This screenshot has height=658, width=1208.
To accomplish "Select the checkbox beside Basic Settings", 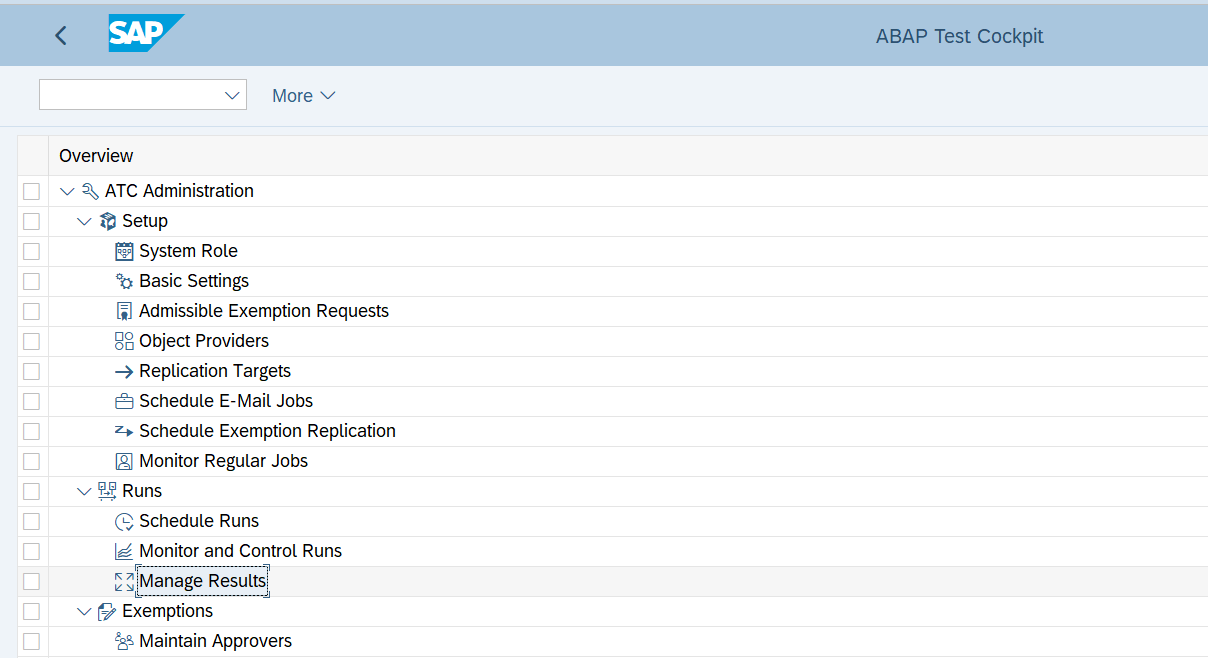I will (31, 281).
